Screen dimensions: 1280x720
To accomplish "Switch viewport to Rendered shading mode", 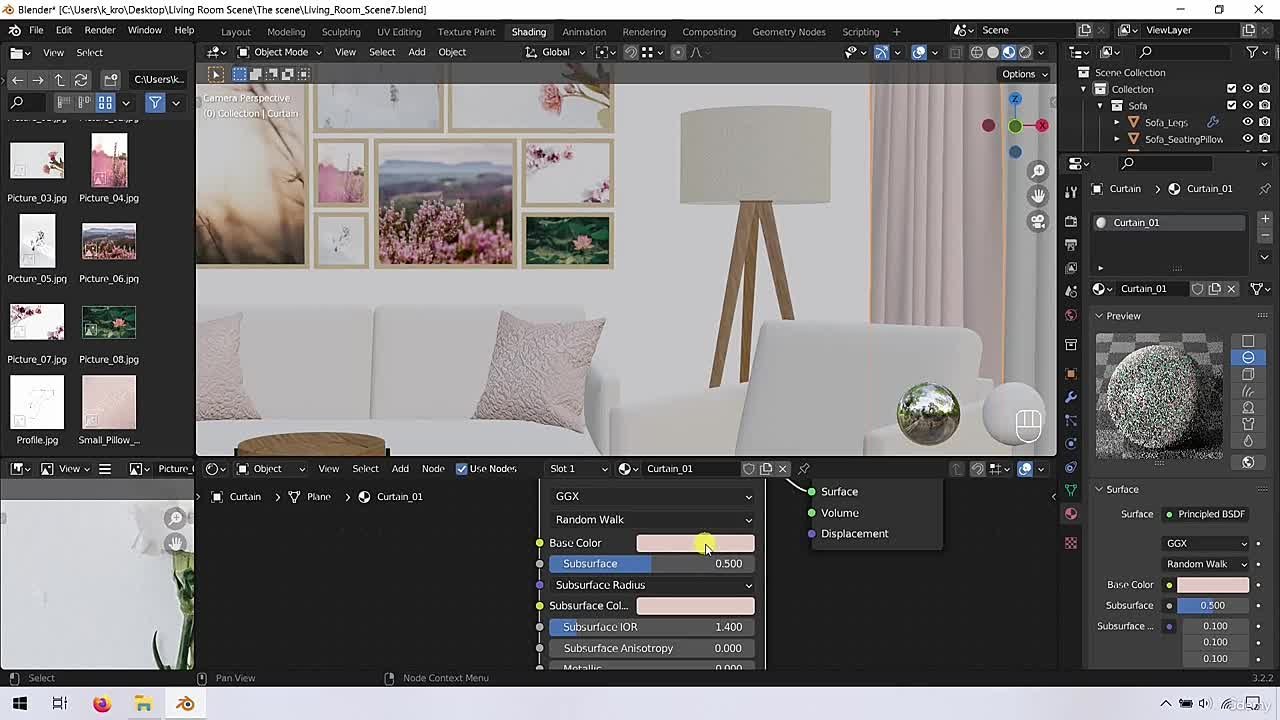I will pyautogui.click(x=1025, y=52).
